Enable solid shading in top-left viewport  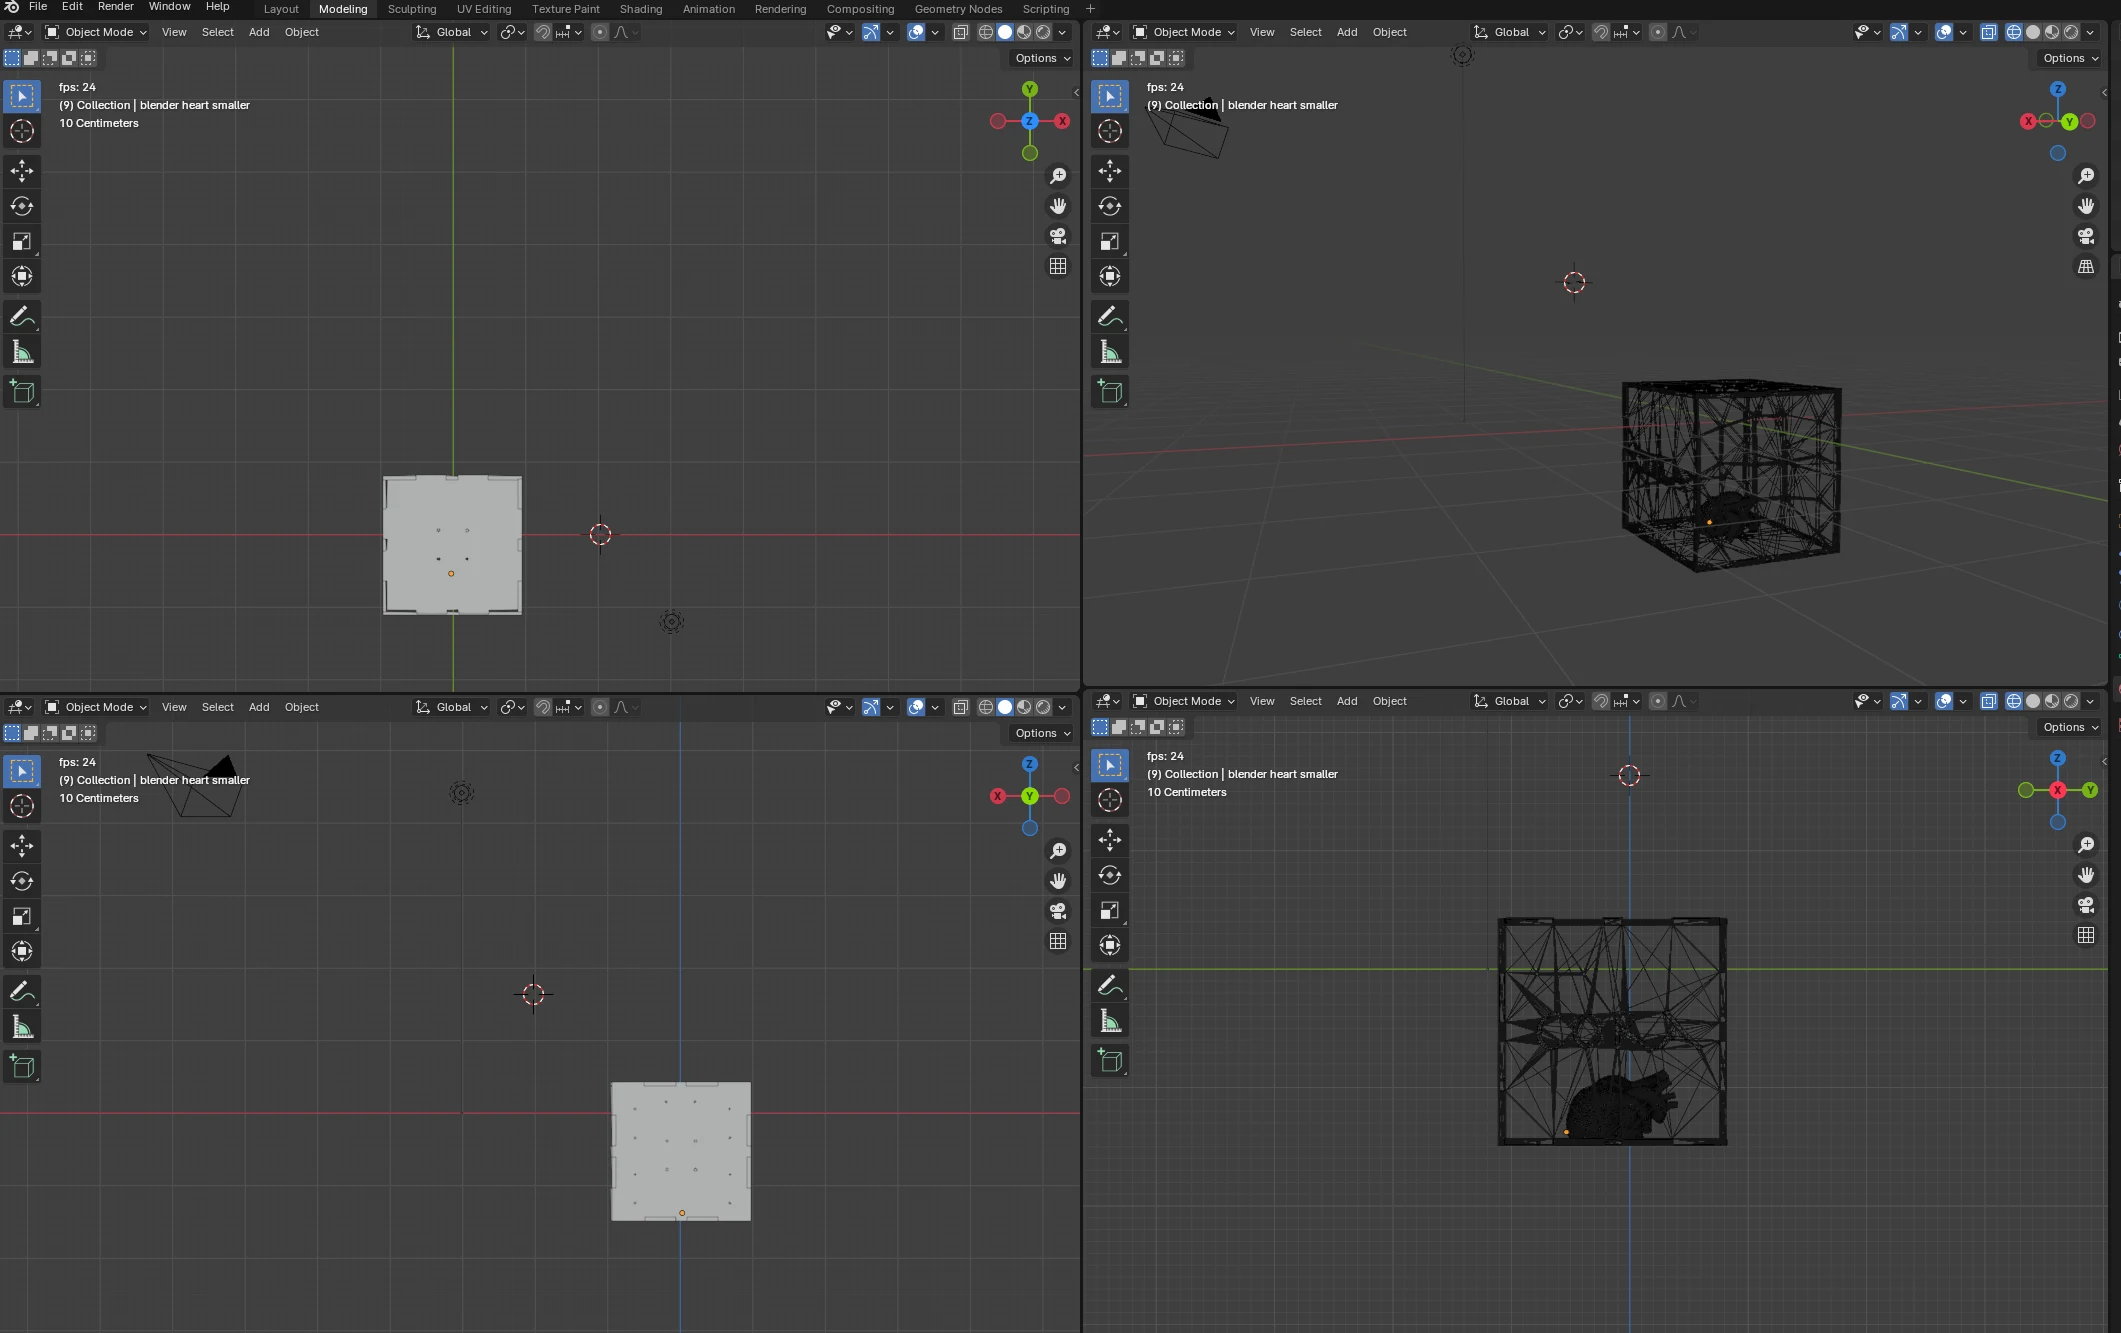(x=1005, y=32)
